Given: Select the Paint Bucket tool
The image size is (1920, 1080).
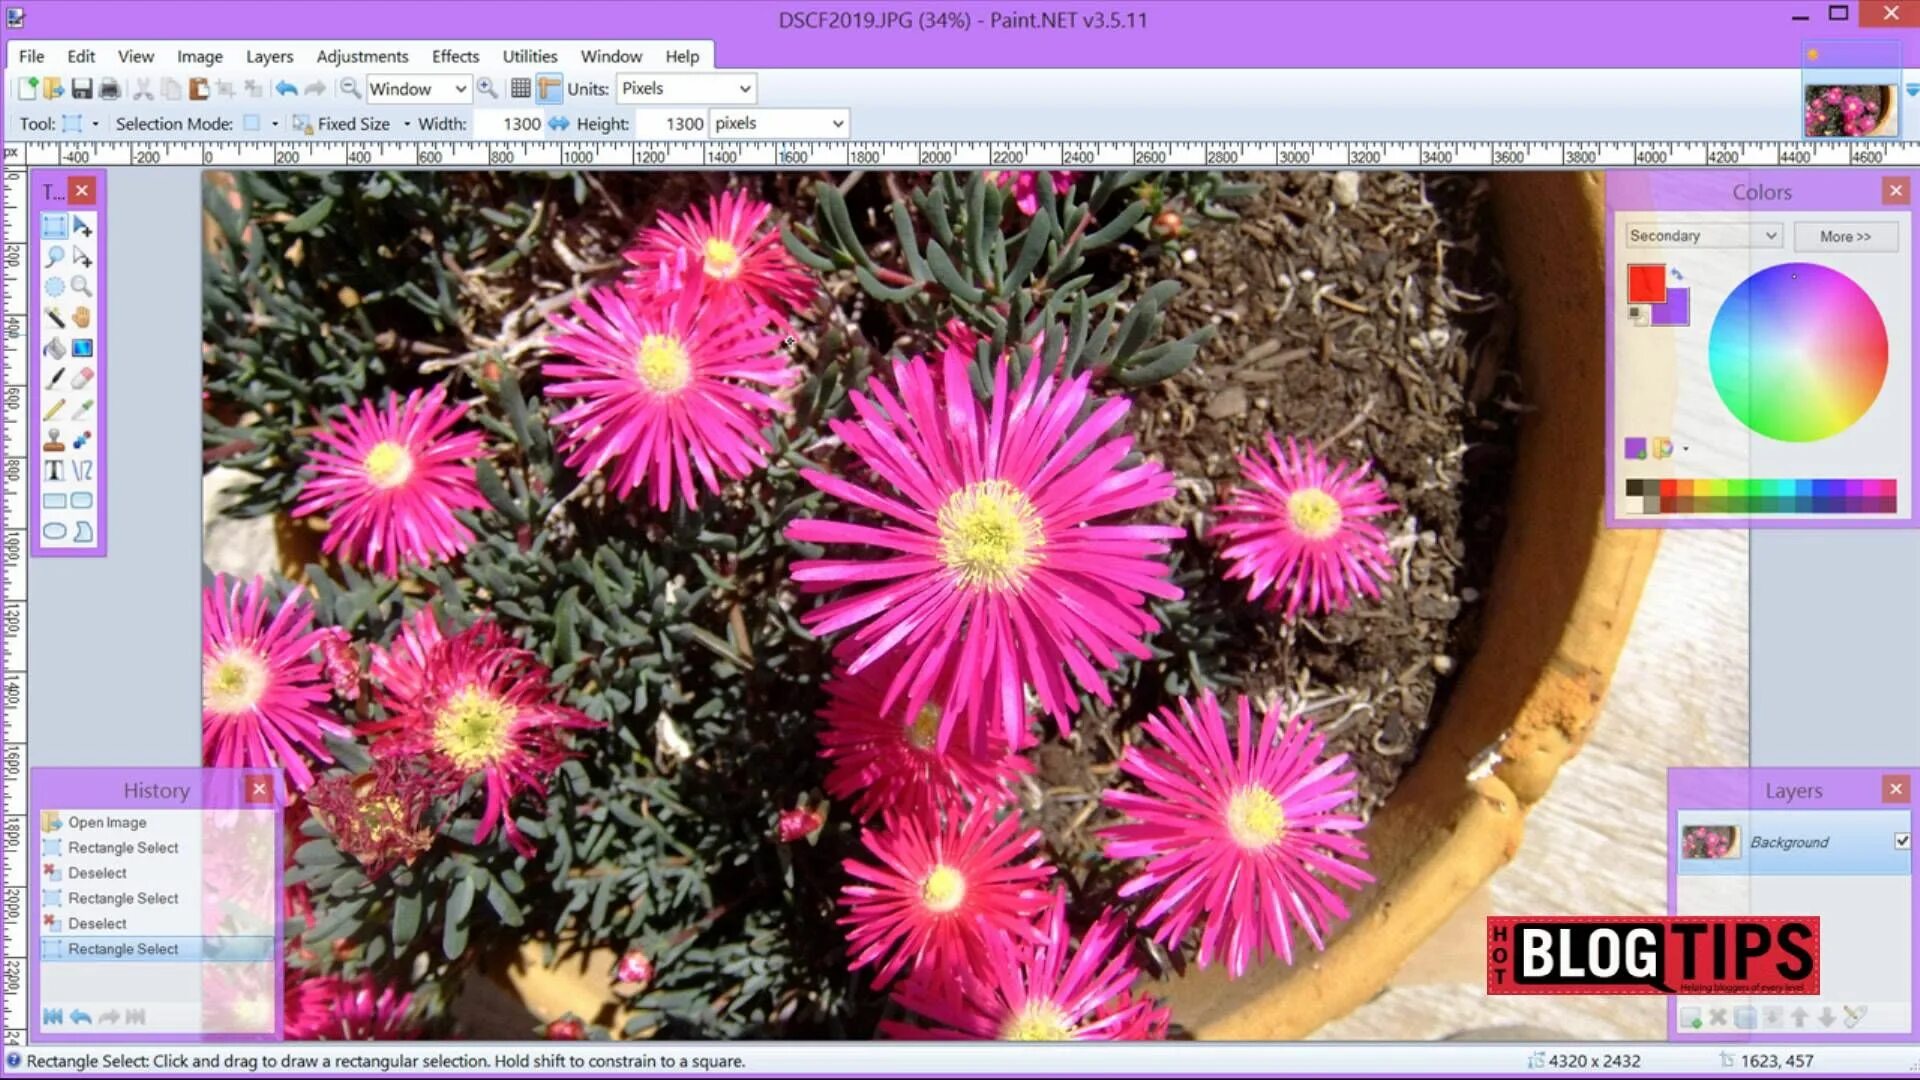Looking at the screenshot, I should [x=54, y=348].
